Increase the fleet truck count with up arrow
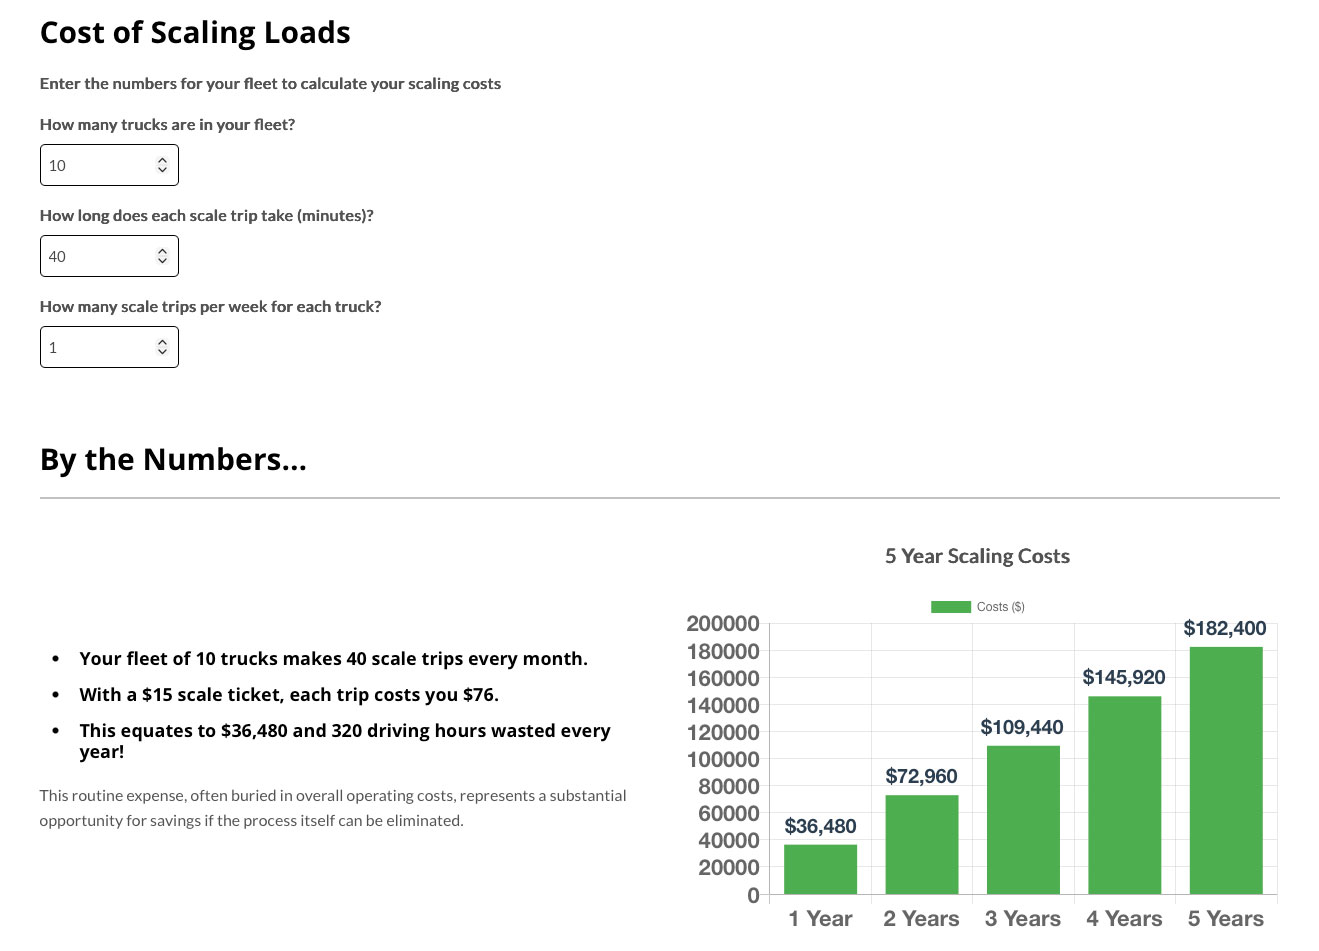This screenshot has height=951, width=1319. pos(162,161)
